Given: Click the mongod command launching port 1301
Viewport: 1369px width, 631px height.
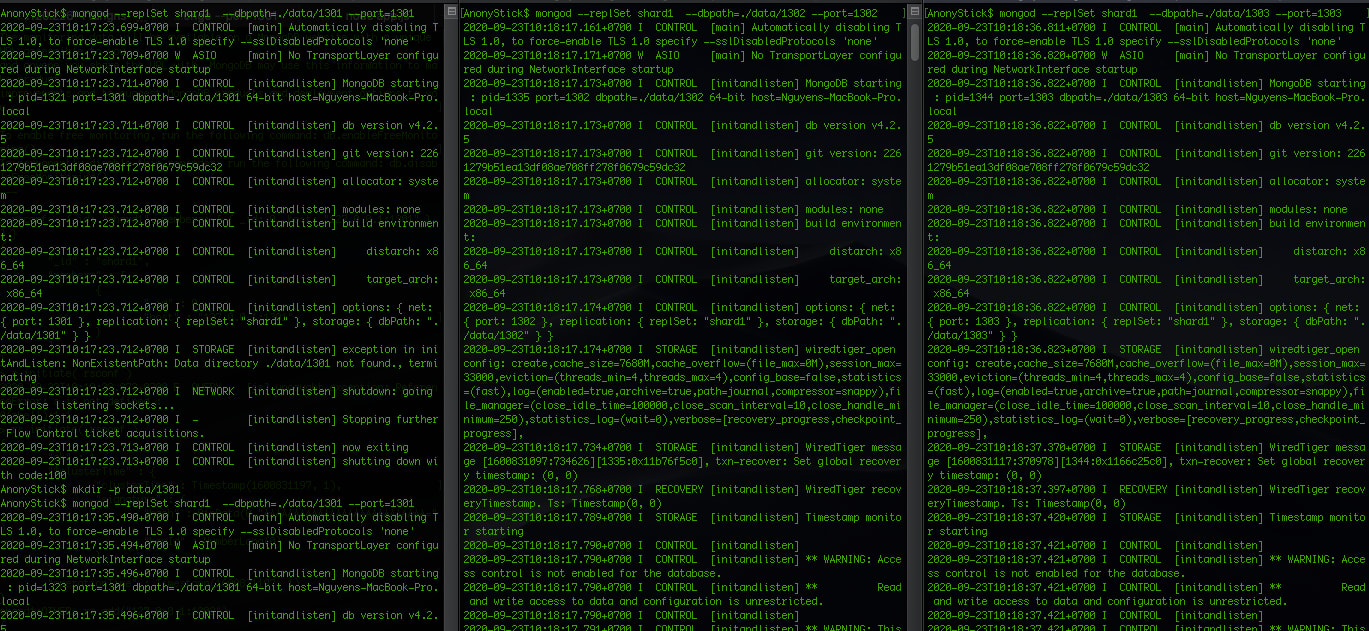Looking at the screenshot, I should (200, 12).
